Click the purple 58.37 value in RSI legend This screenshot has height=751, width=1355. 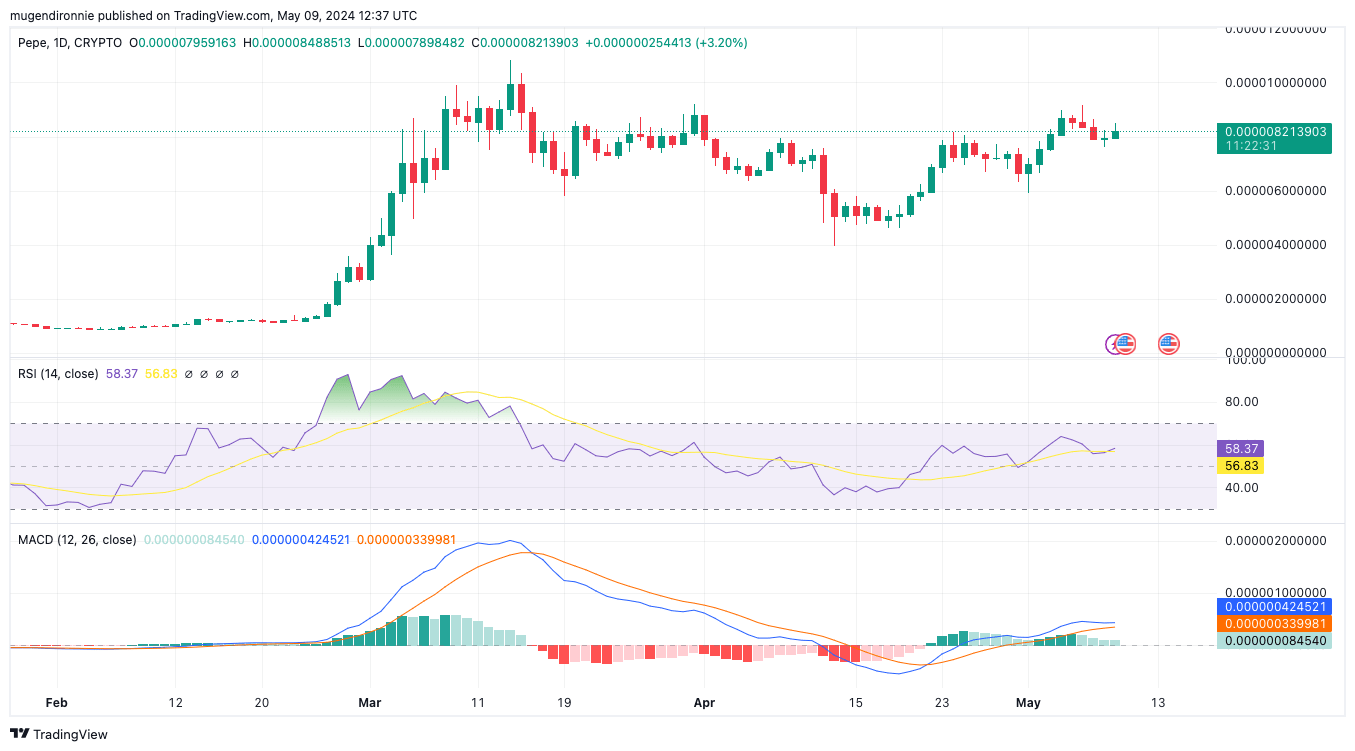pyautogui.click(x=122, y=374)
